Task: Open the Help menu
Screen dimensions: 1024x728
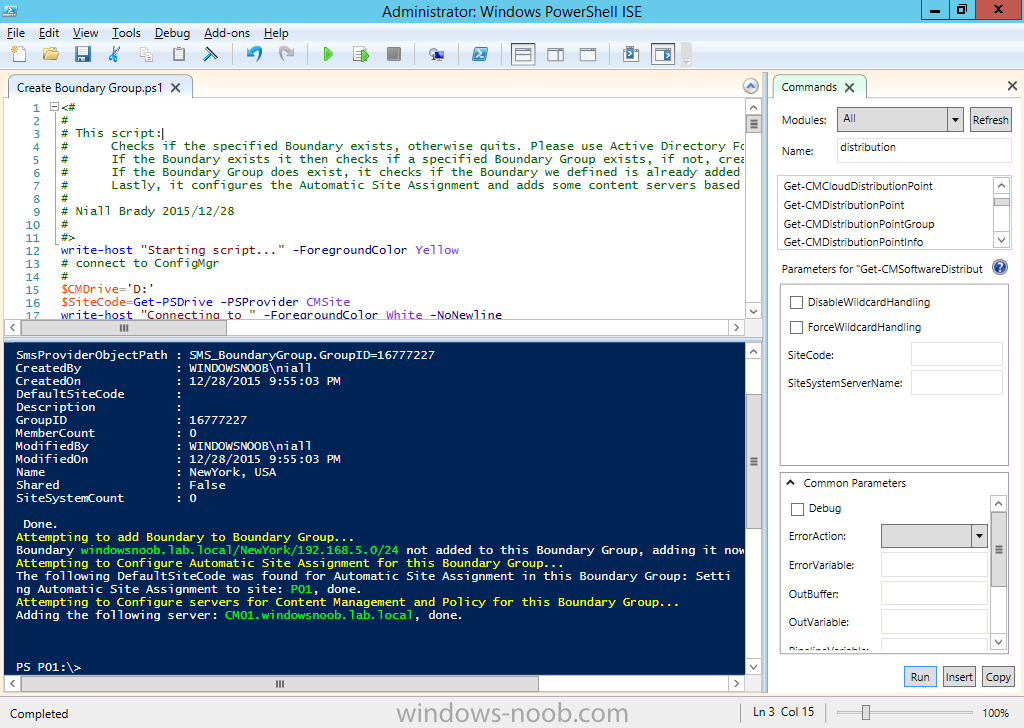Action: (276, 33)
